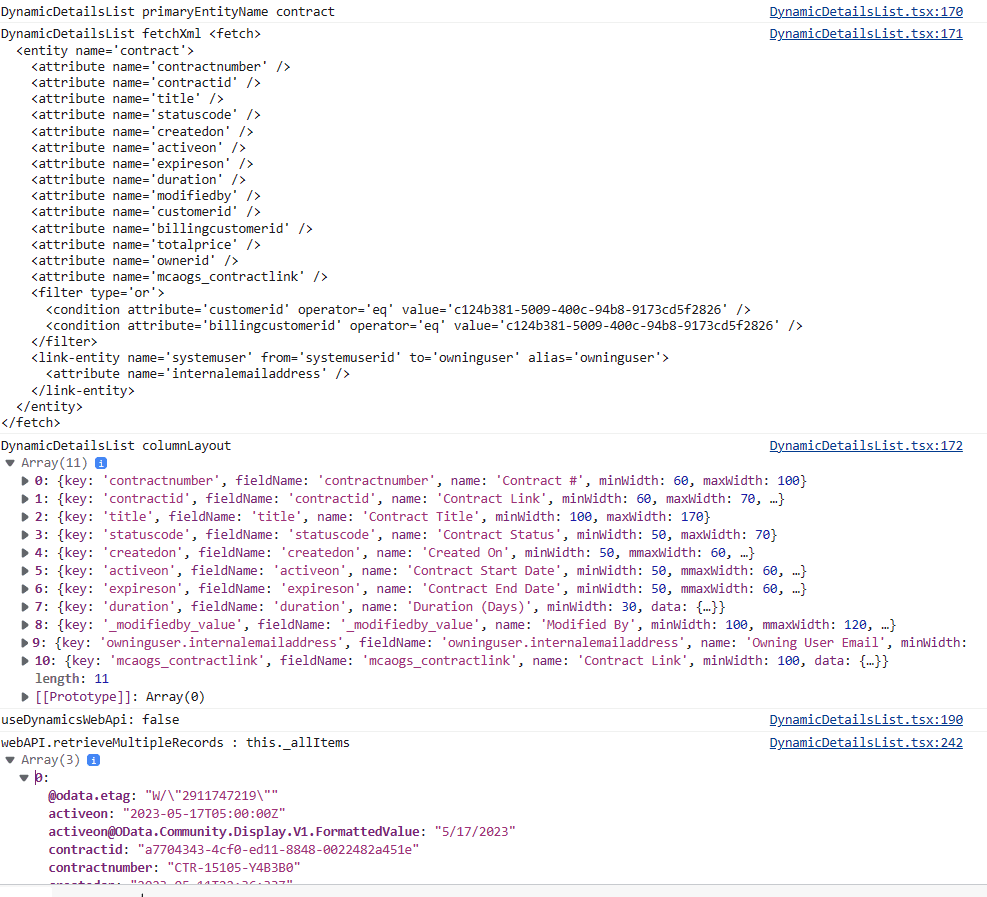The image size is (987, 897).
Task: Click the condition attribute='customerid' line
Action: coord(398,310)
